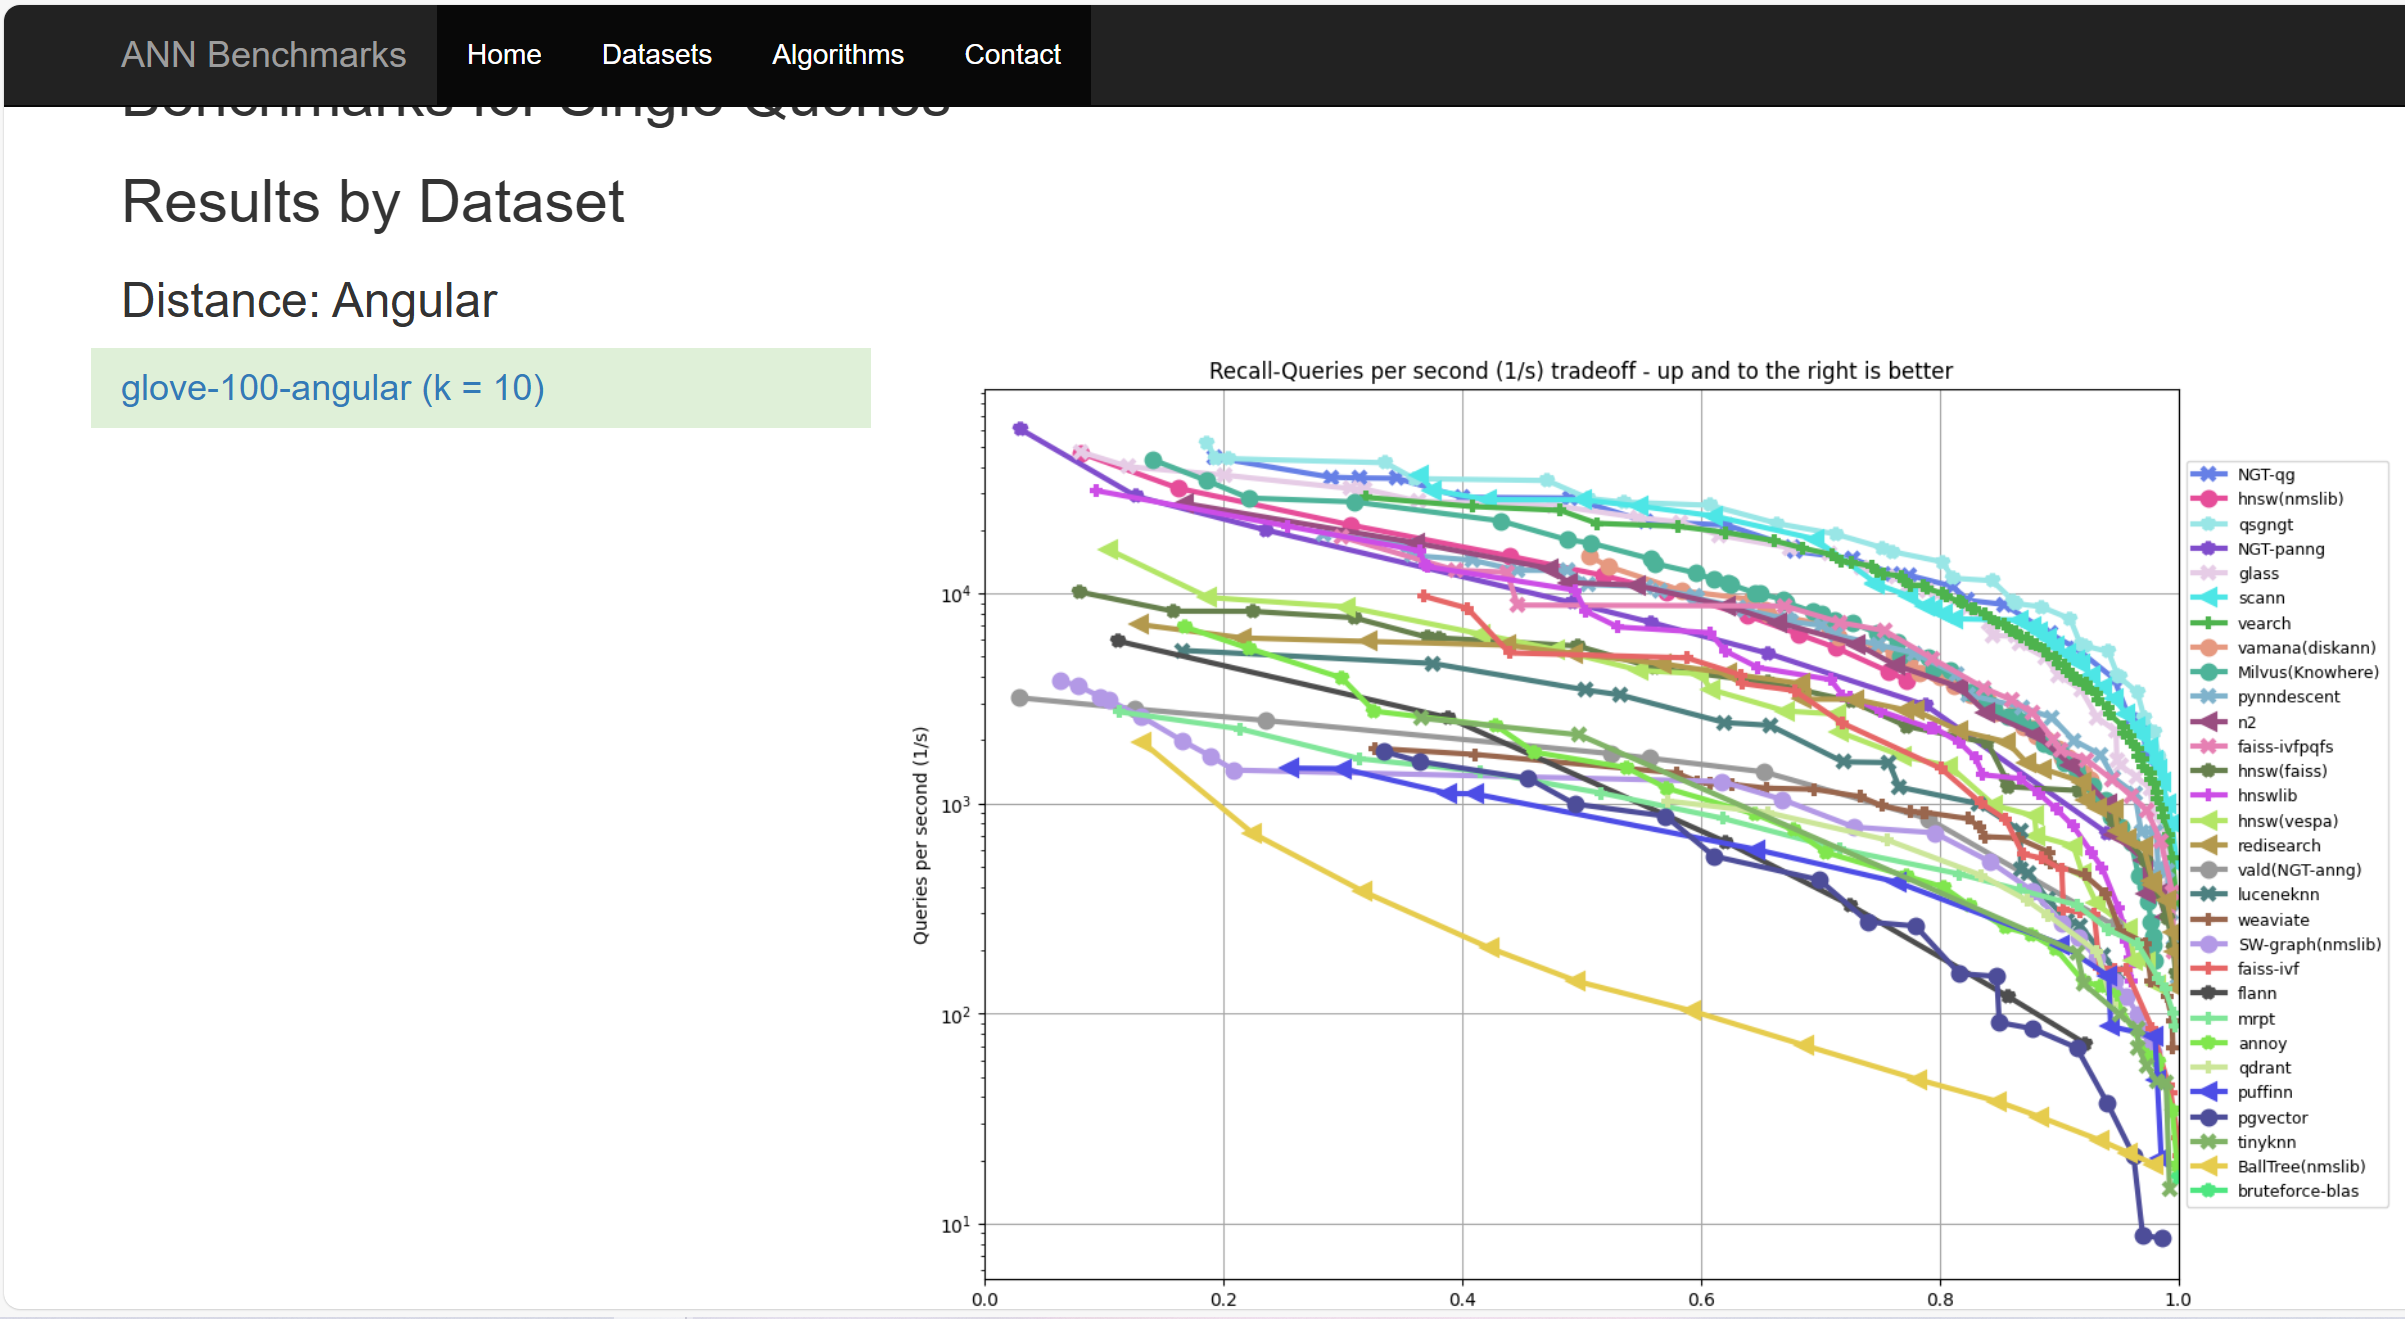
Task: Click the scann legend triangle marker
Action: pos(2209,598)
